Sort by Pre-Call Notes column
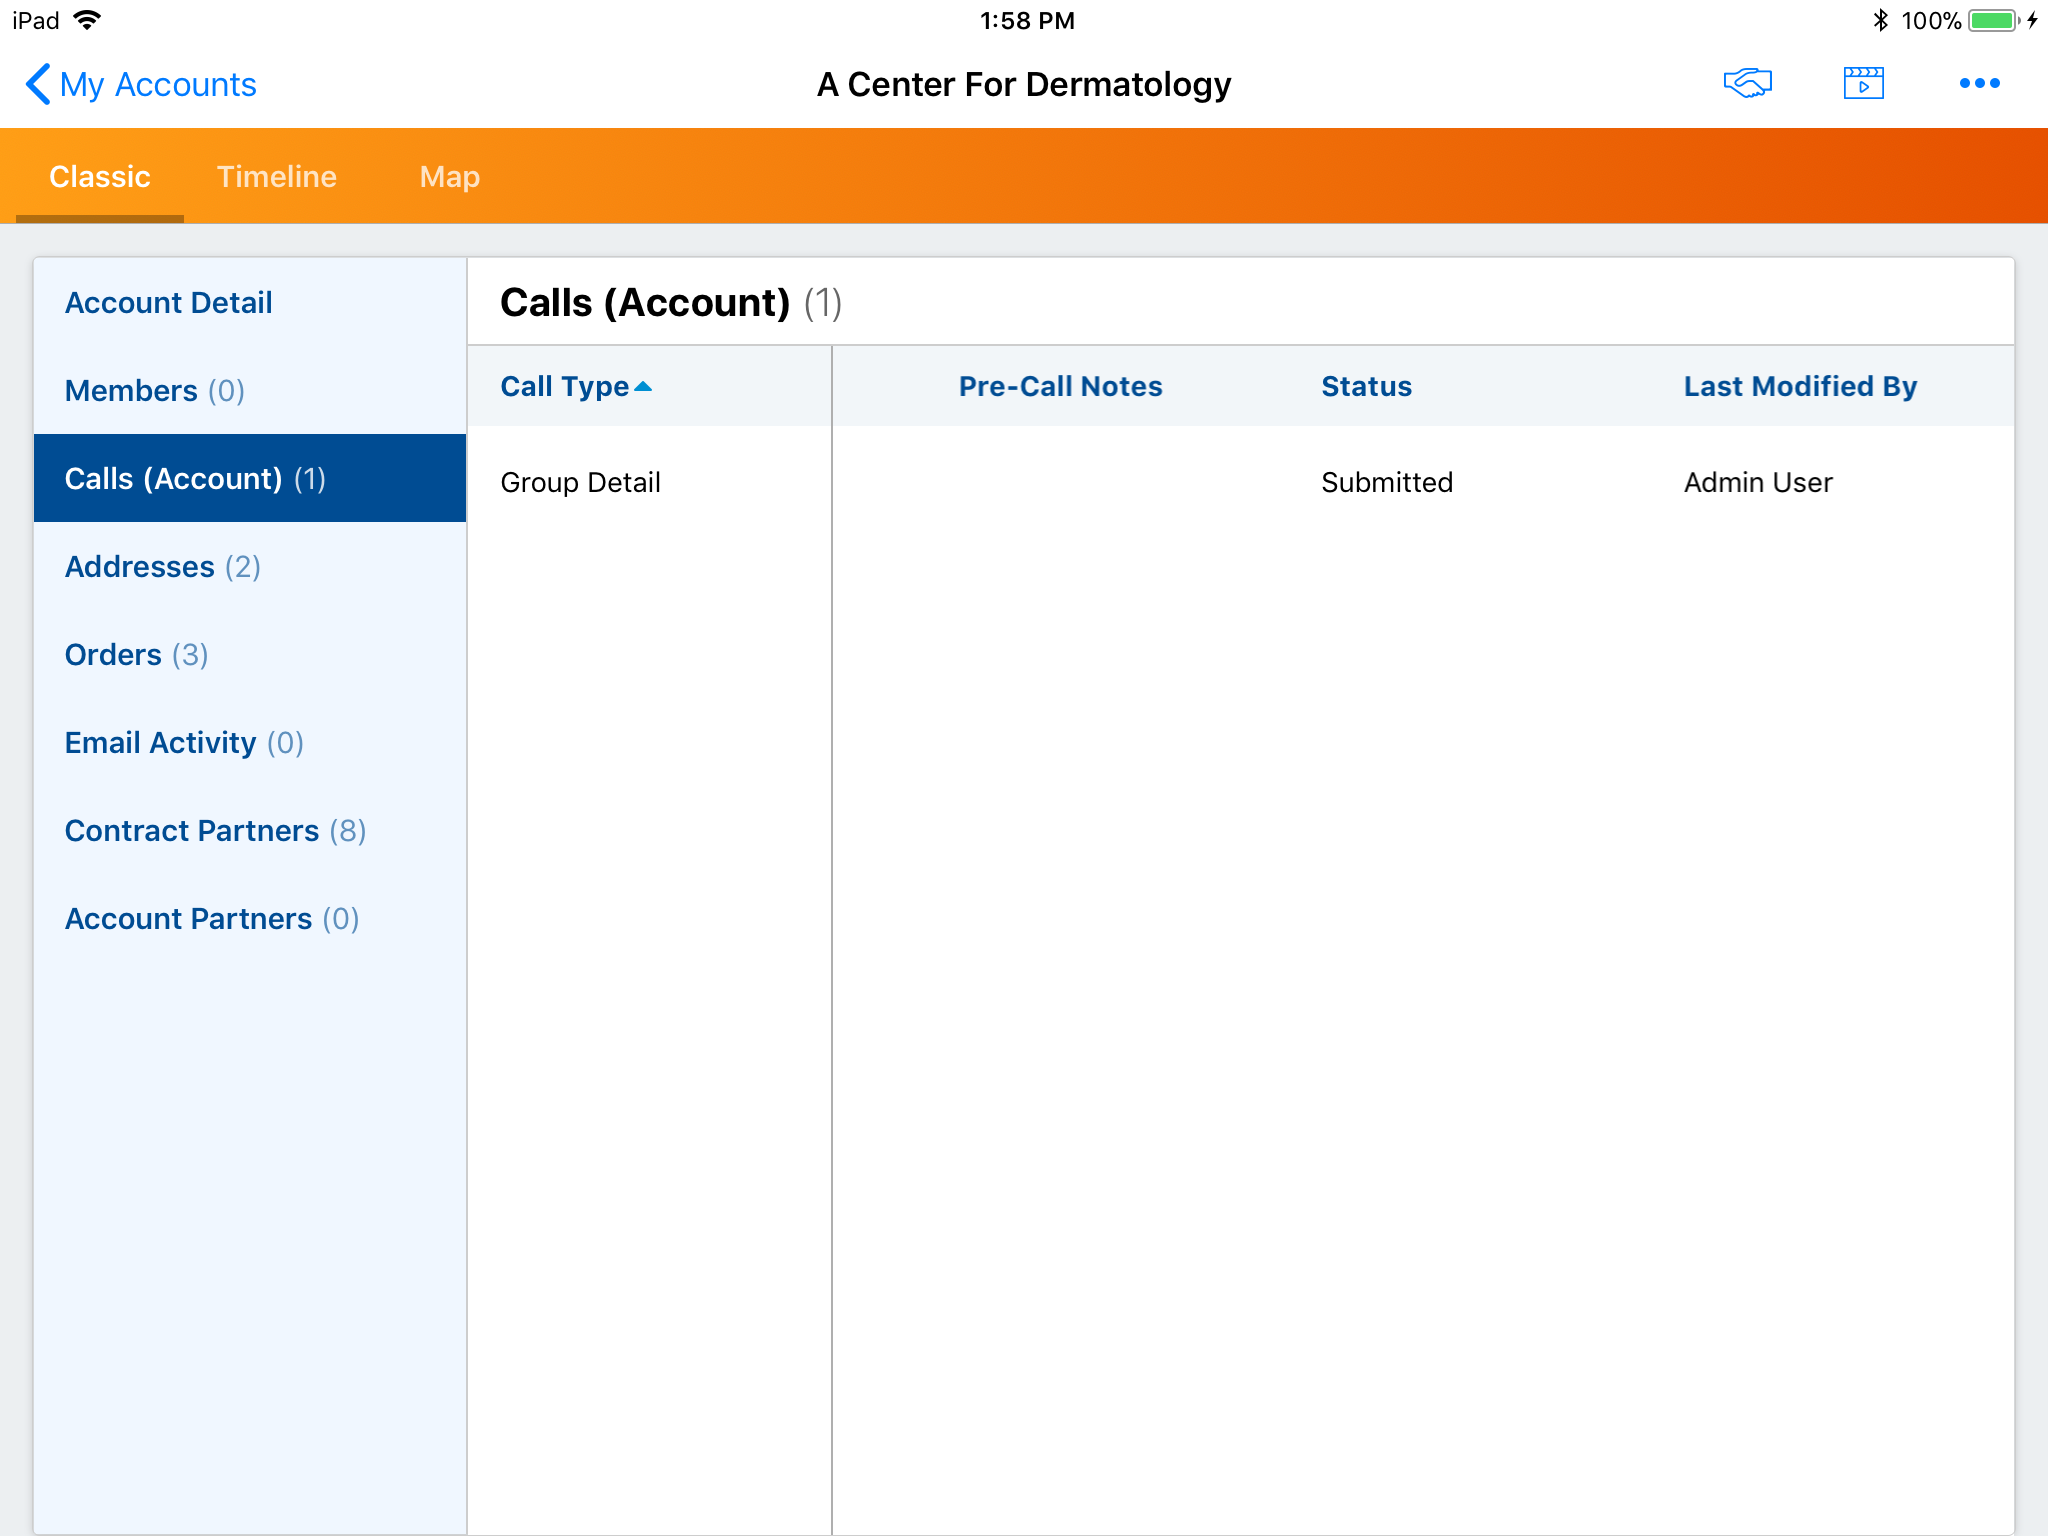This screenshot has width=2048, height=1536. [x=1060, y=387]
